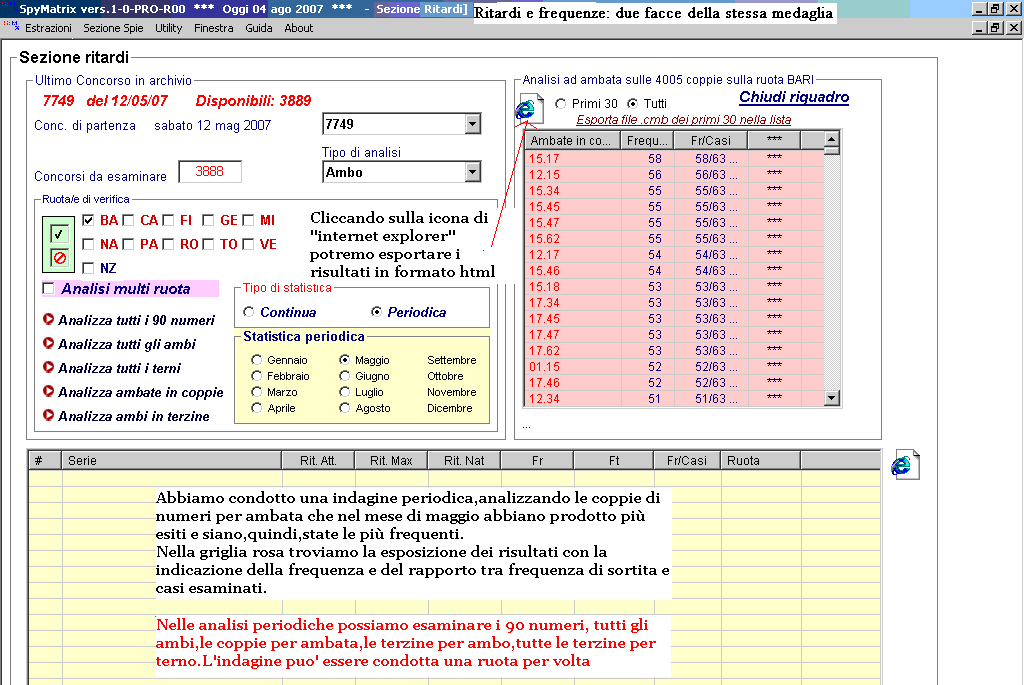Select the Aprile month radio

click(257, 408)
